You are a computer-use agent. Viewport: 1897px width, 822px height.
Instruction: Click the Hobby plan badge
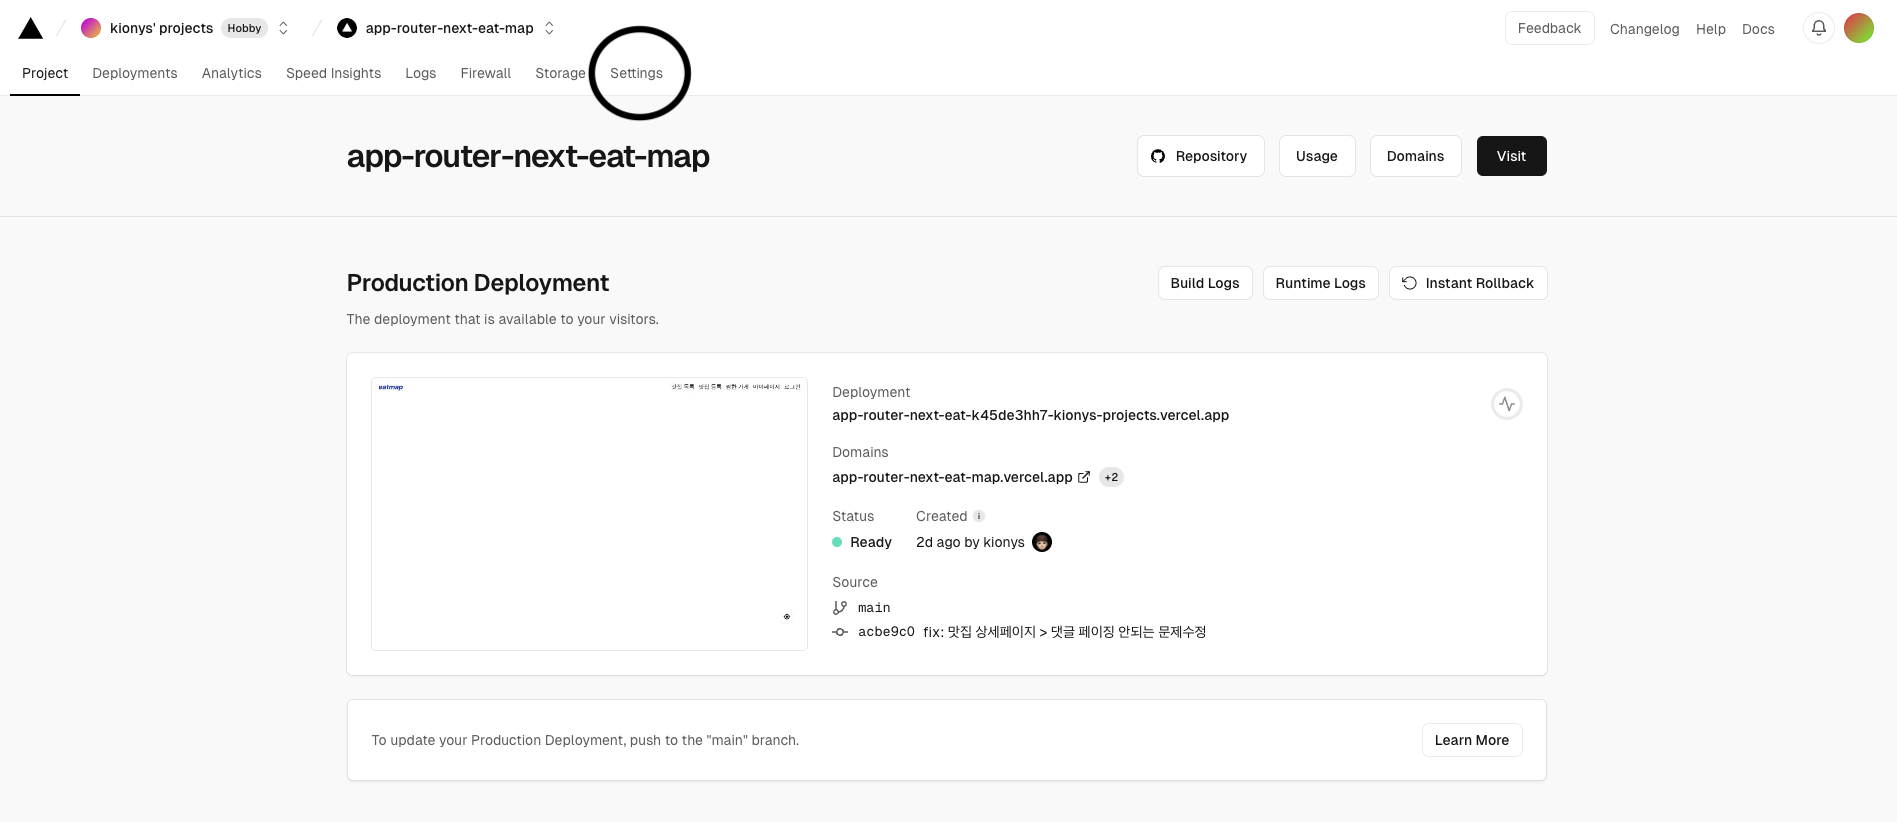click(x=244, y=28)
